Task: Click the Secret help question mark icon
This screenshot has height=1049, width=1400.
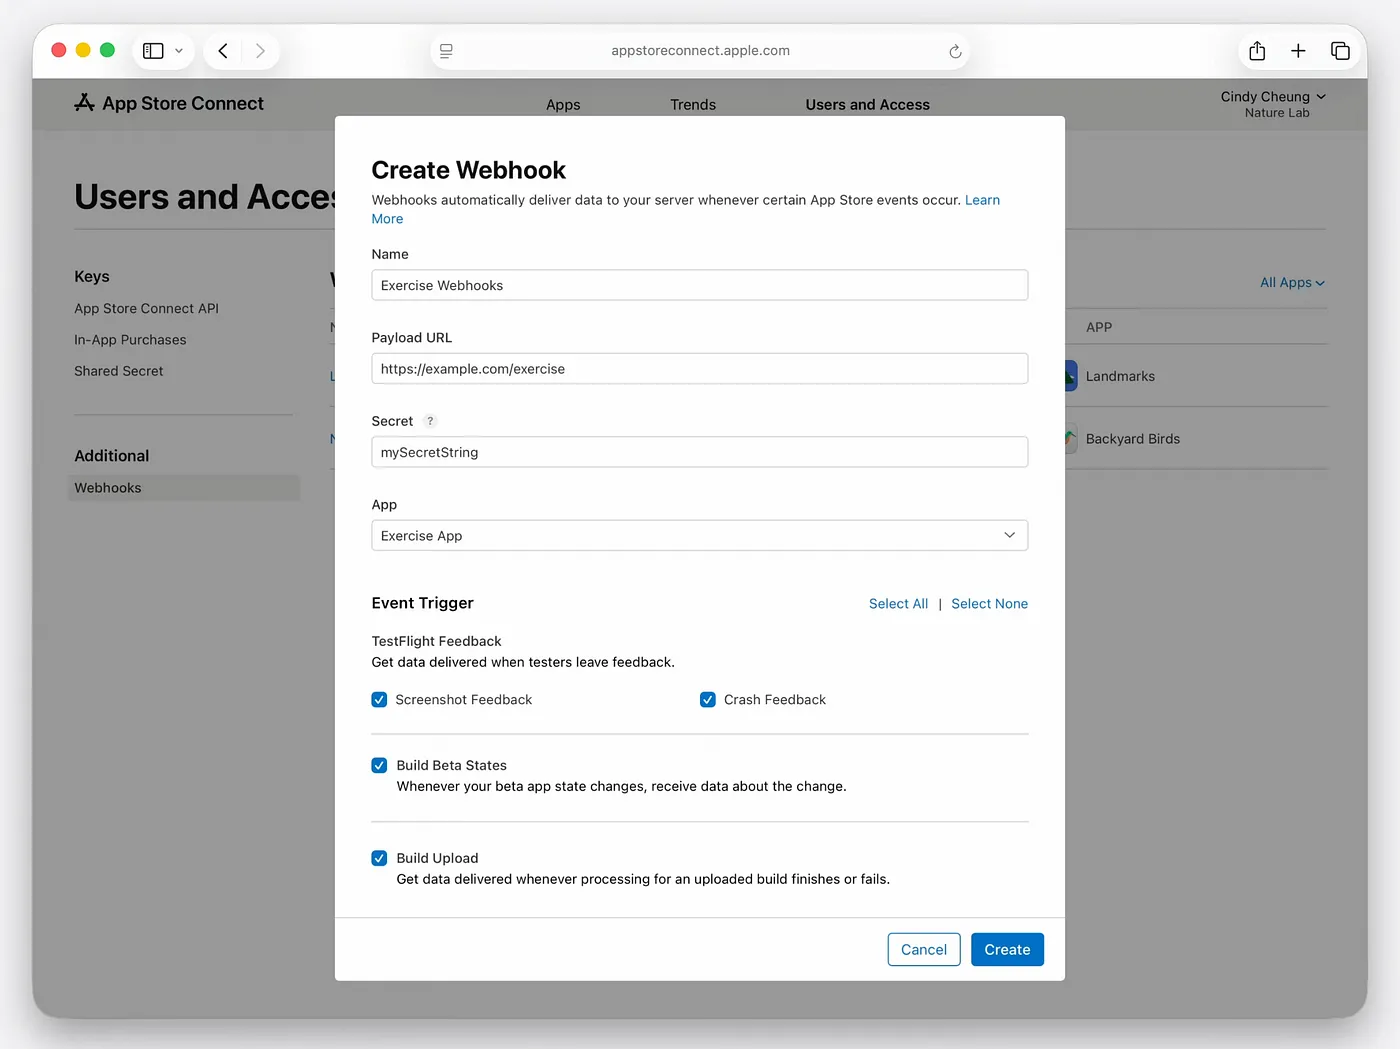Action: (x=430, y=421)
